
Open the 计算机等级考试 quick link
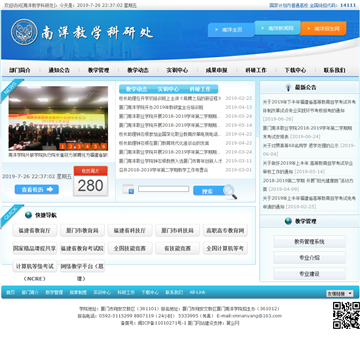(35, 266)
